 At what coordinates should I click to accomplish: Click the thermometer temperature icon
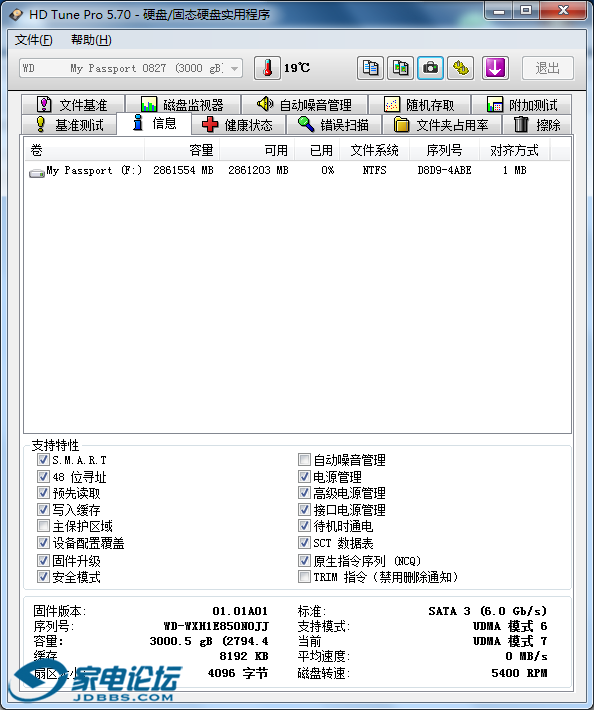[267, 68]
